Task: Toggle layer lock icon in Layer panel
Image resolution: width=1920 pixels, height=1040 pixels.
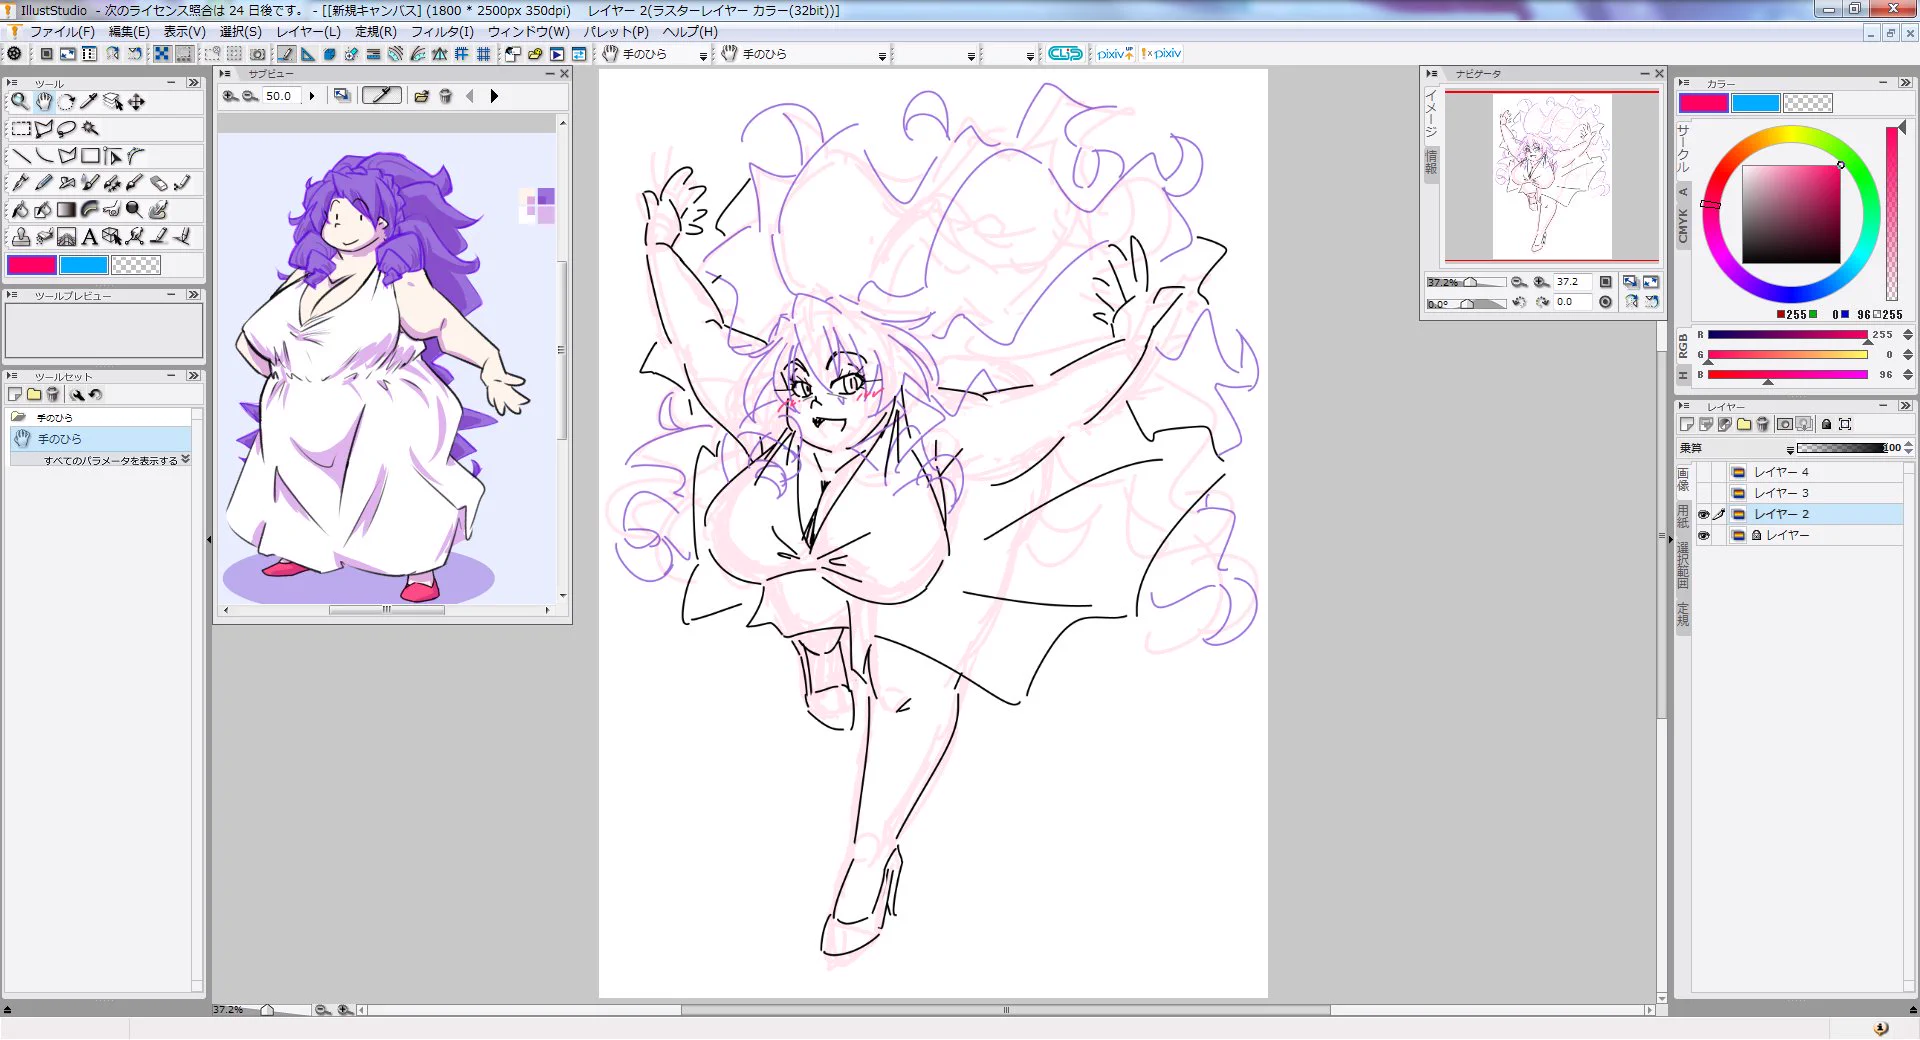Action: (1826, 424)
